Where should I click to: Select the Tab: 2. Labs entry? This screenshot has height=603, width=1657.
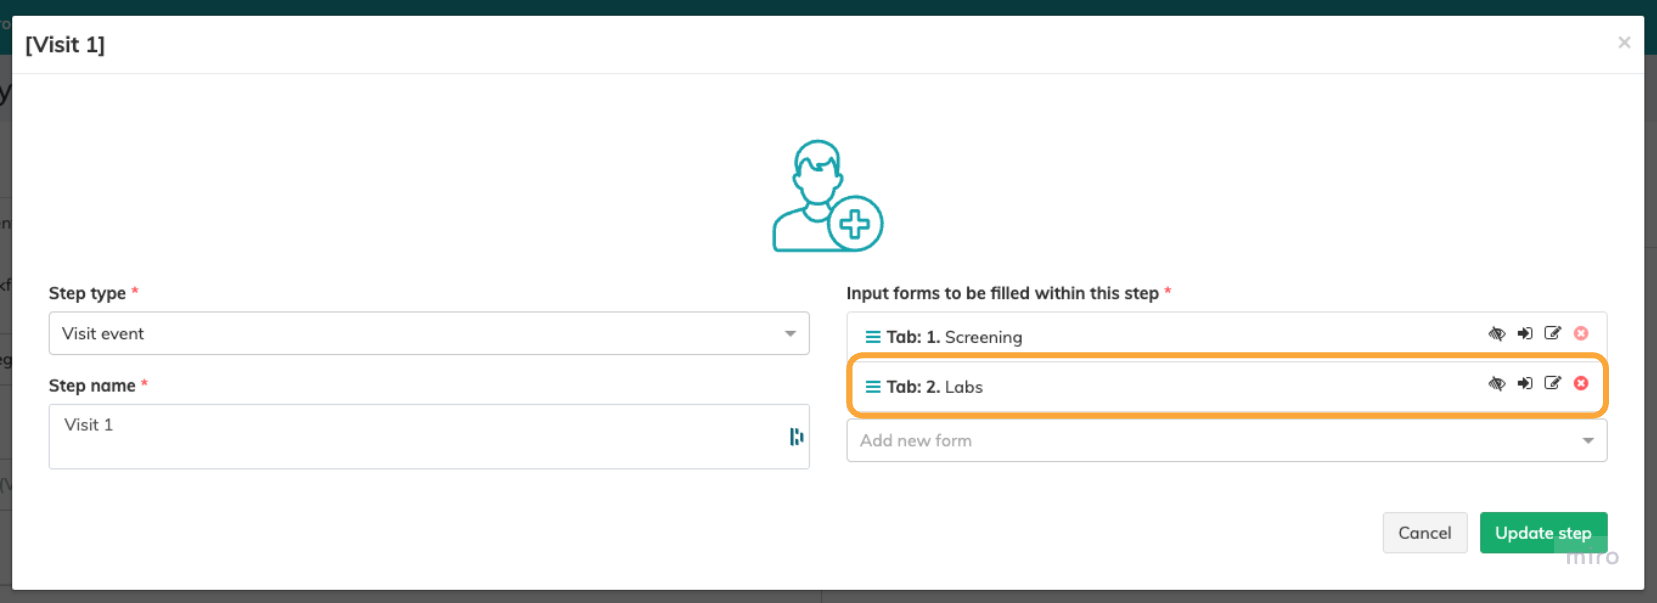click(934, 387)
